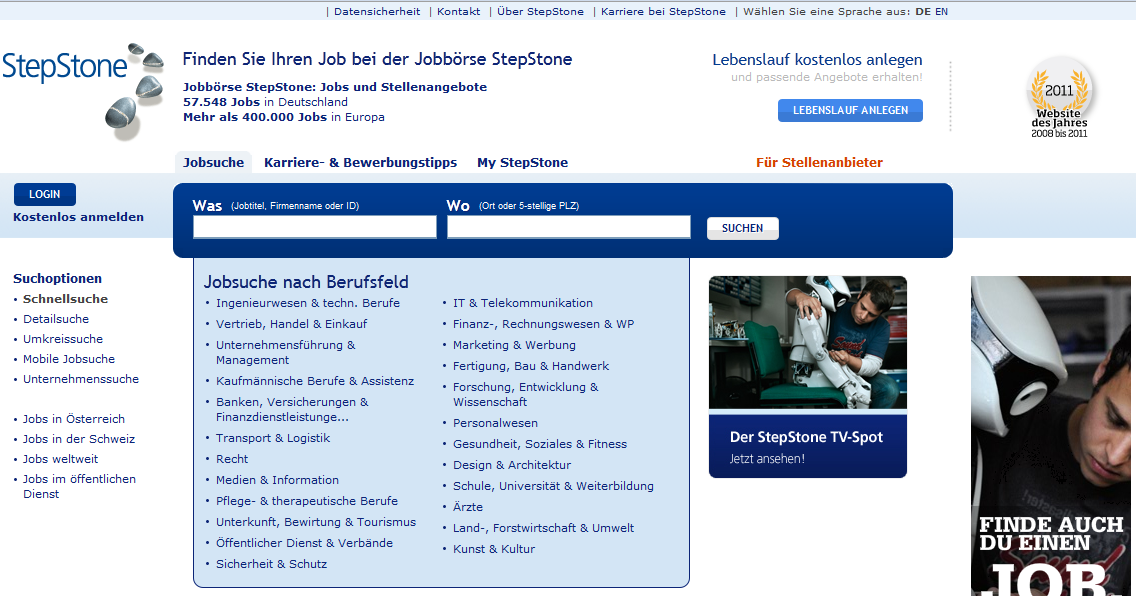The height and width of the screenshot is (596, 1136).
Task: Open Unternehmenssuche option
Action: (x=80, y=379)
